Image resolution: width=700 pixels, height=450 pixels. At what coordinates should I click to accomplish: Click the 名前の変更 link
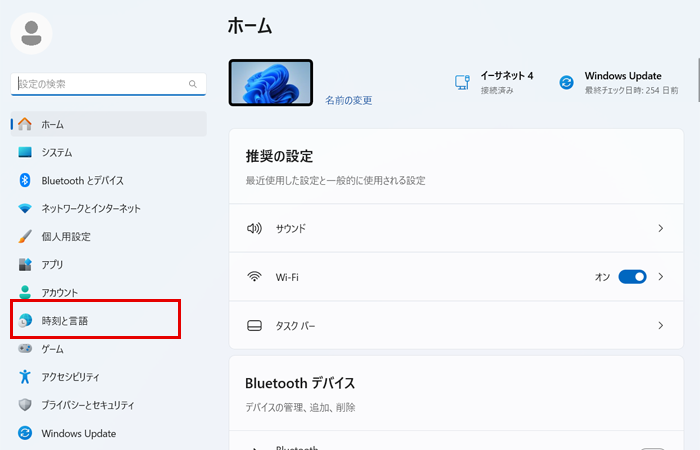tap(349, 100)
